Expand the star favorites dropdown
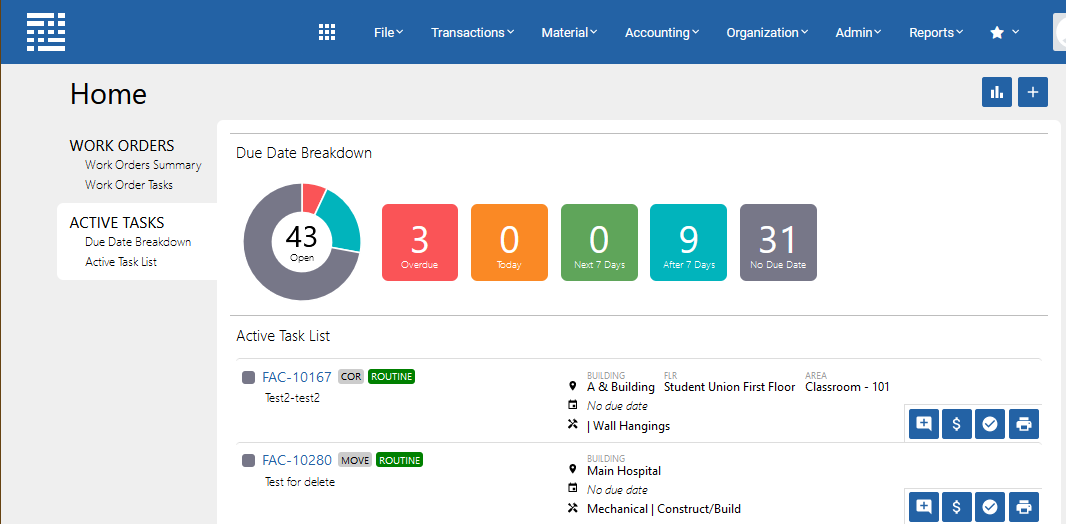This screenshot has width=1066, height=524. 1004,32
